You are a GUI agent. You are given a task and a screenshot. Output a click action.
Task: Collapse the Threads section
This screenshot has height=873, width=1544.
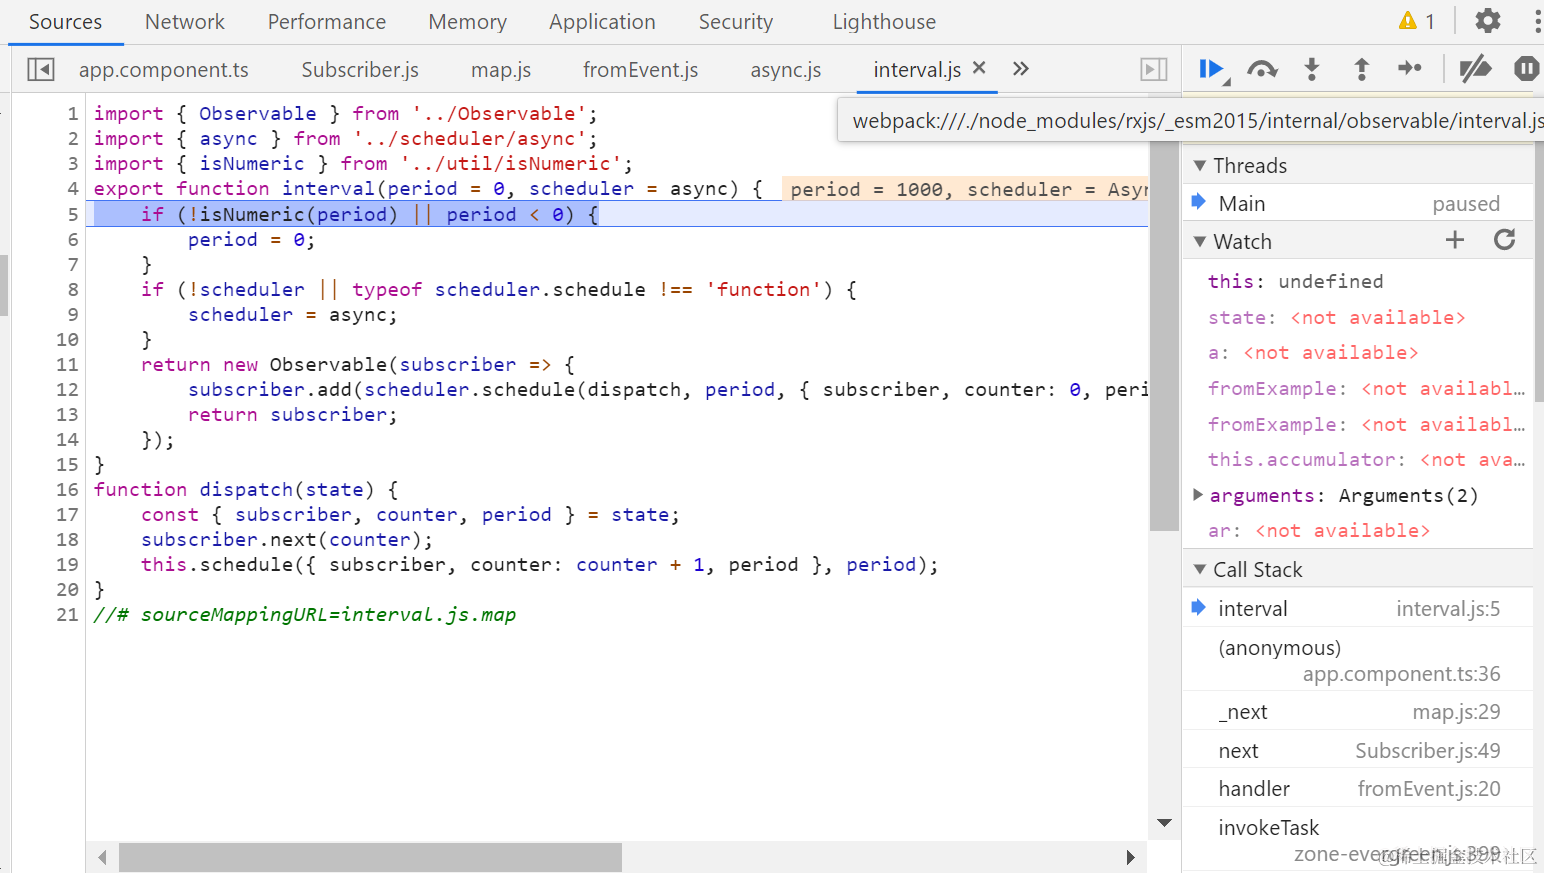1200,165
